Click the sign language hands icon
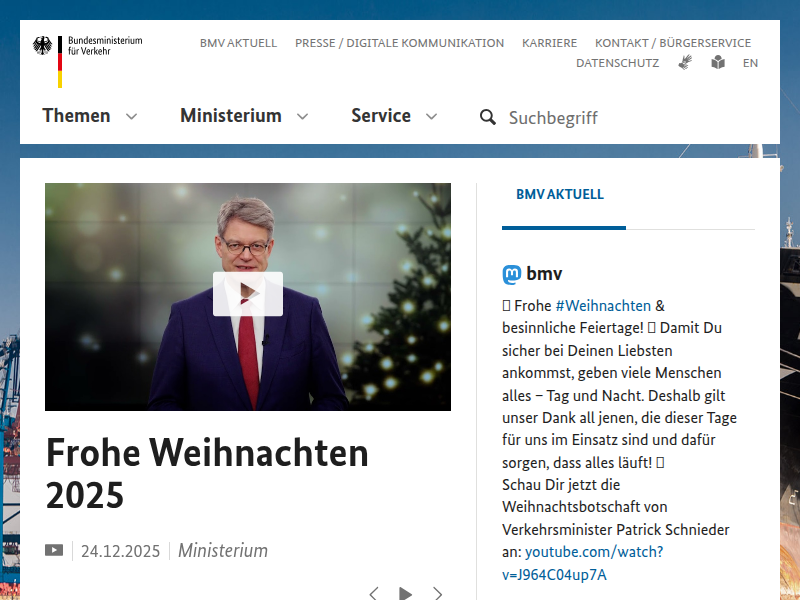Image resolution: width=800 pixels, height=600 pixels. click(685, 62)
